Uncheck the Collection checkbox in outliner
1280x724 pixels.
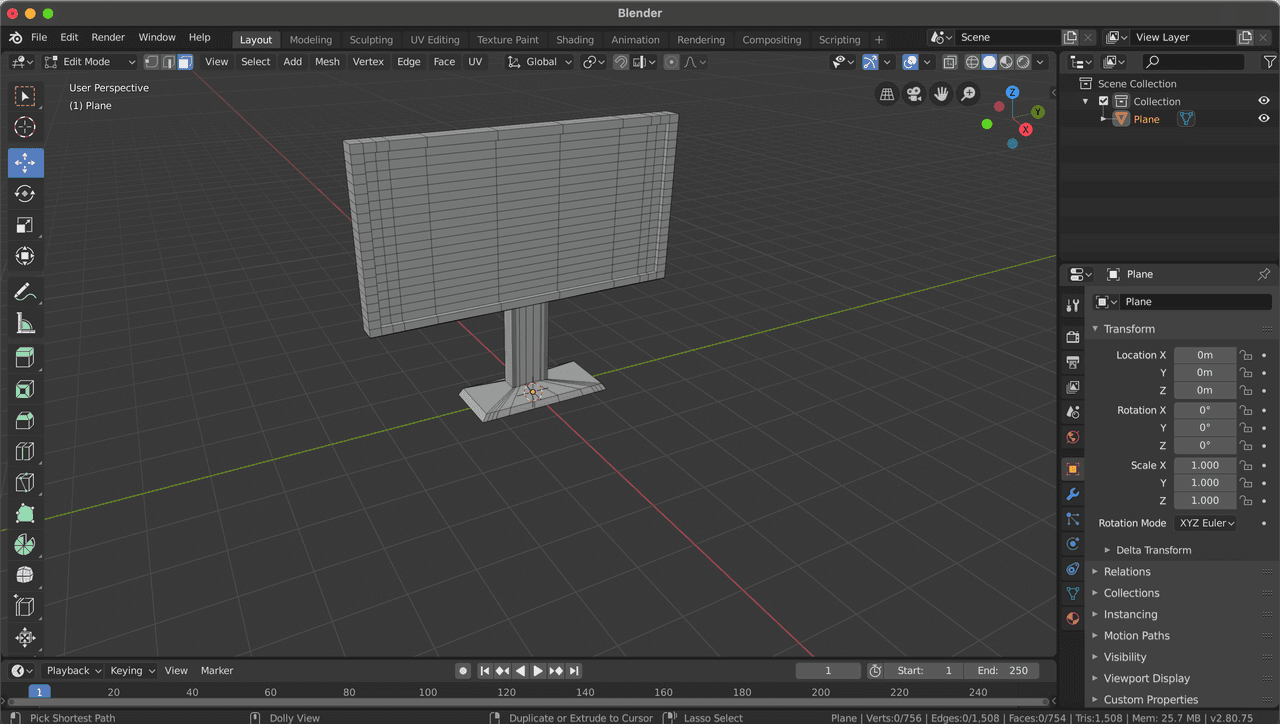point(1104,101)
